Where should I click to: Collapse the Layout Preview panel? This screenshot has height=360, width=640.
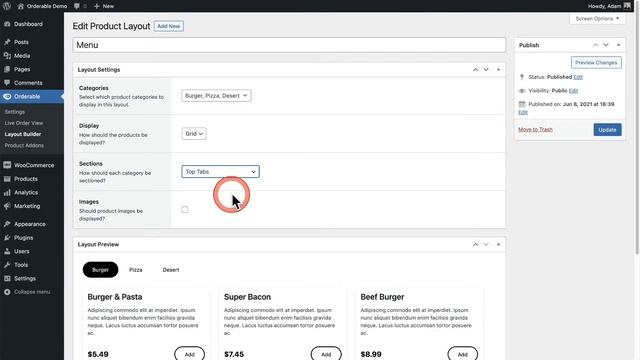point(498,244)
